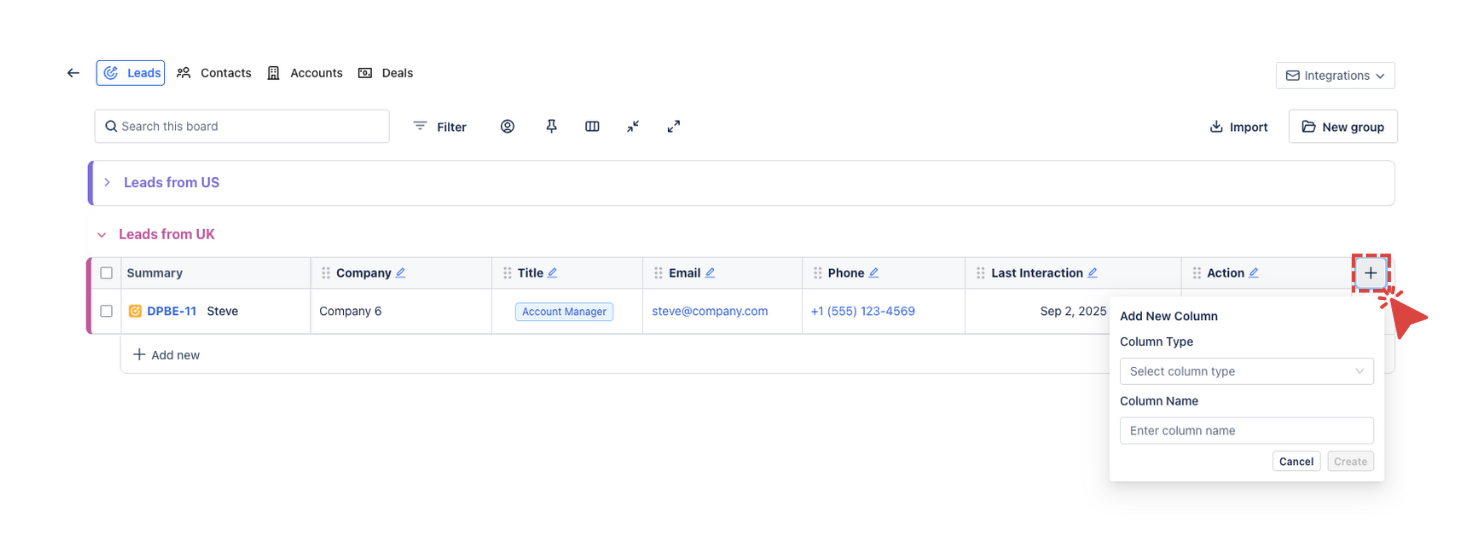Edit the Email column name pencil

(x=710, y=273)
